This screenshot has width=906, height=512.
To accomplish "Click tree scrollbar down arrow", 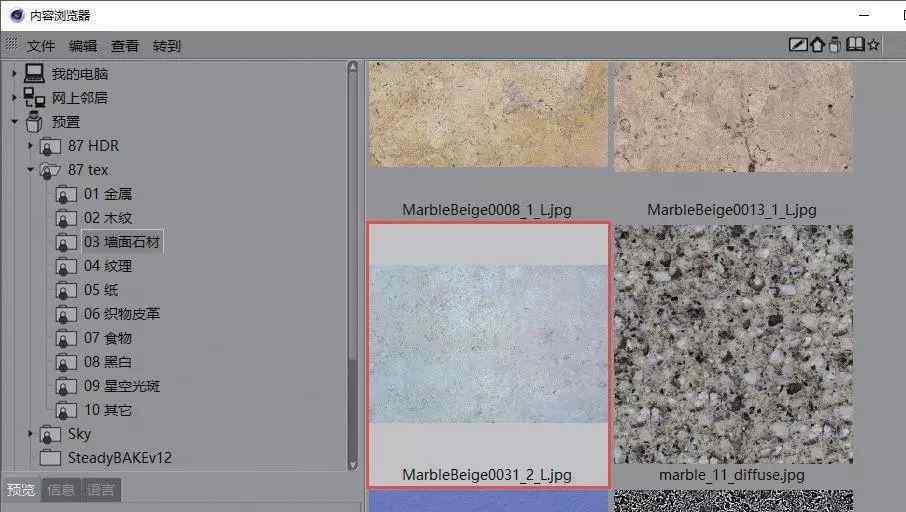I will (x=353, y=465).
